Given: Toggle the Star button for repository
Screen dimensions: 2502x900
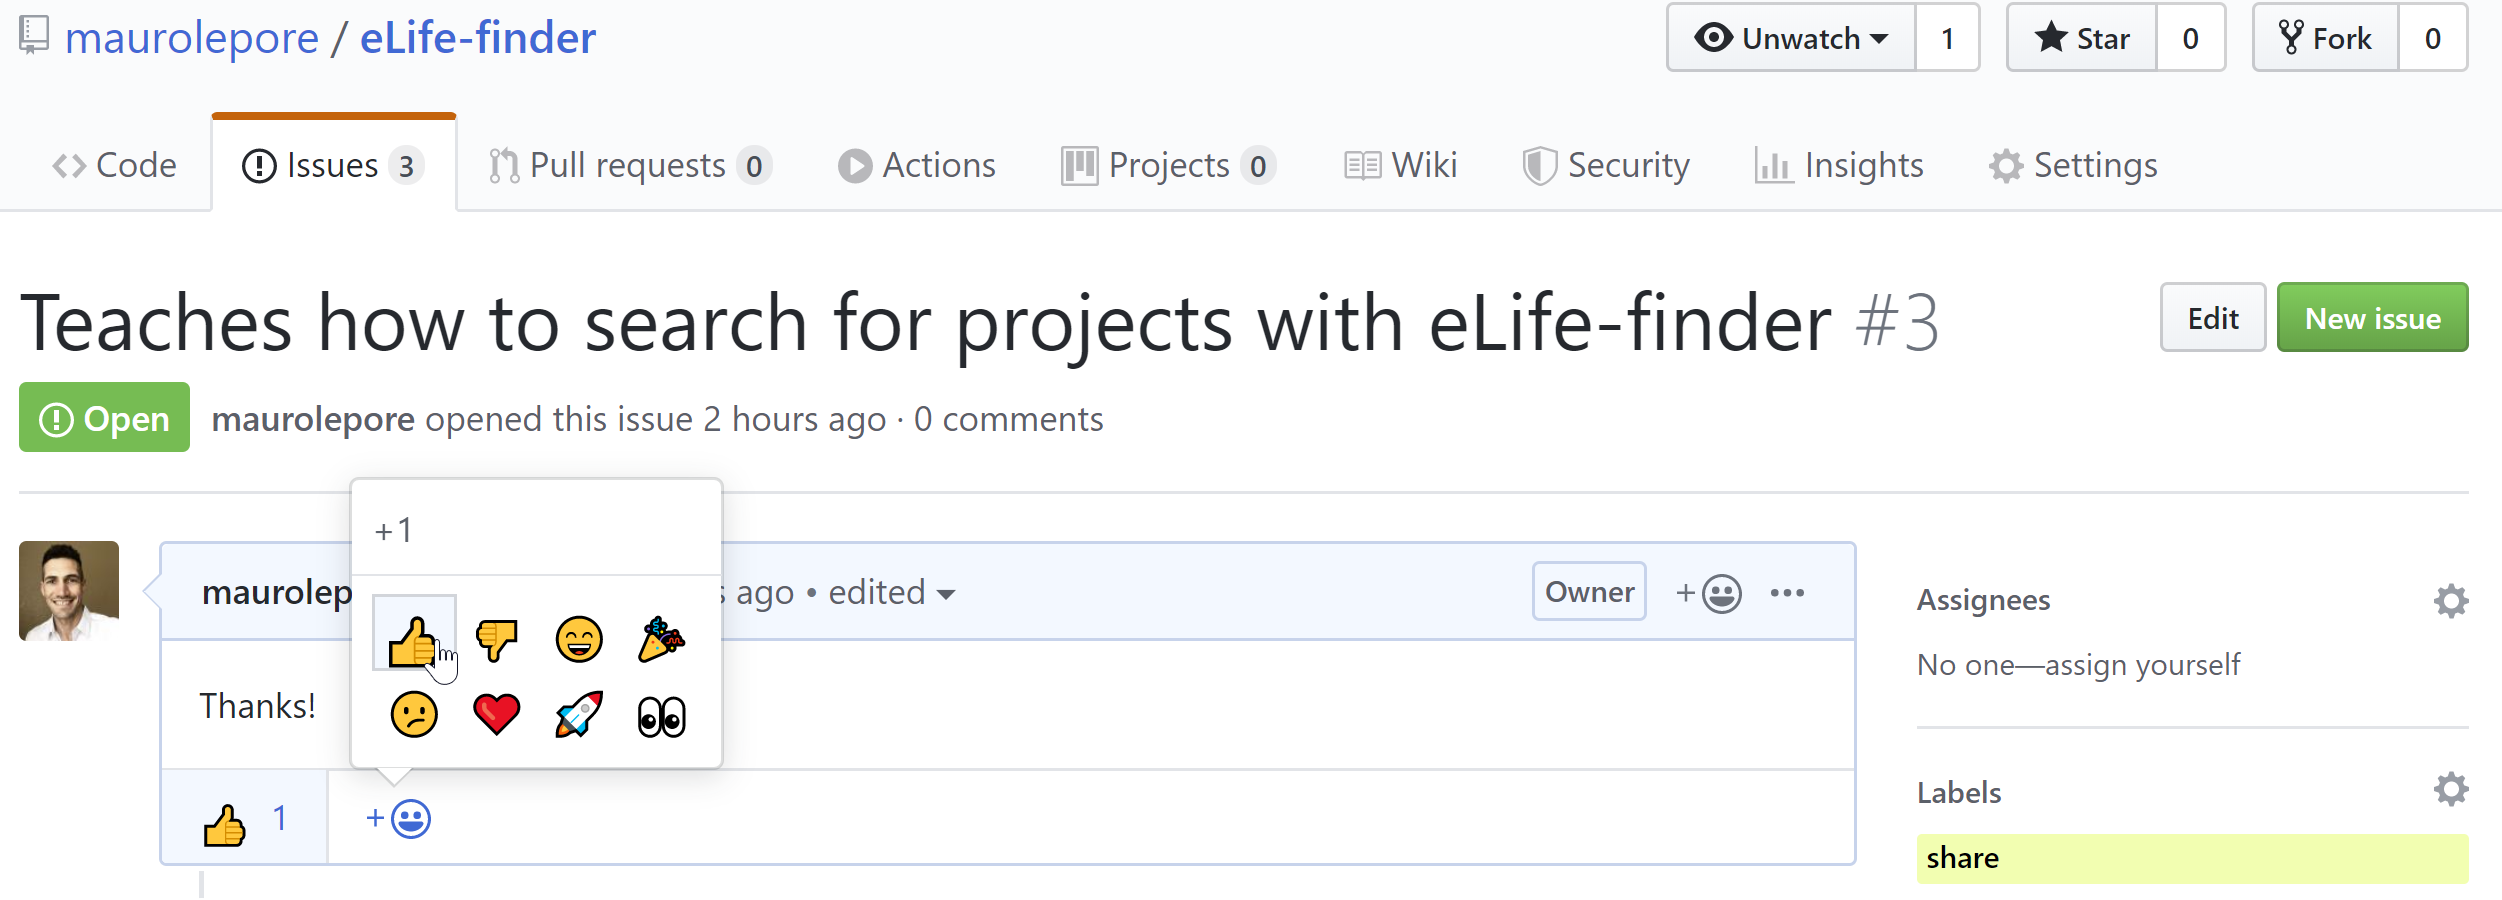Looking at the screenshot, I should [x=2082, y=38].
